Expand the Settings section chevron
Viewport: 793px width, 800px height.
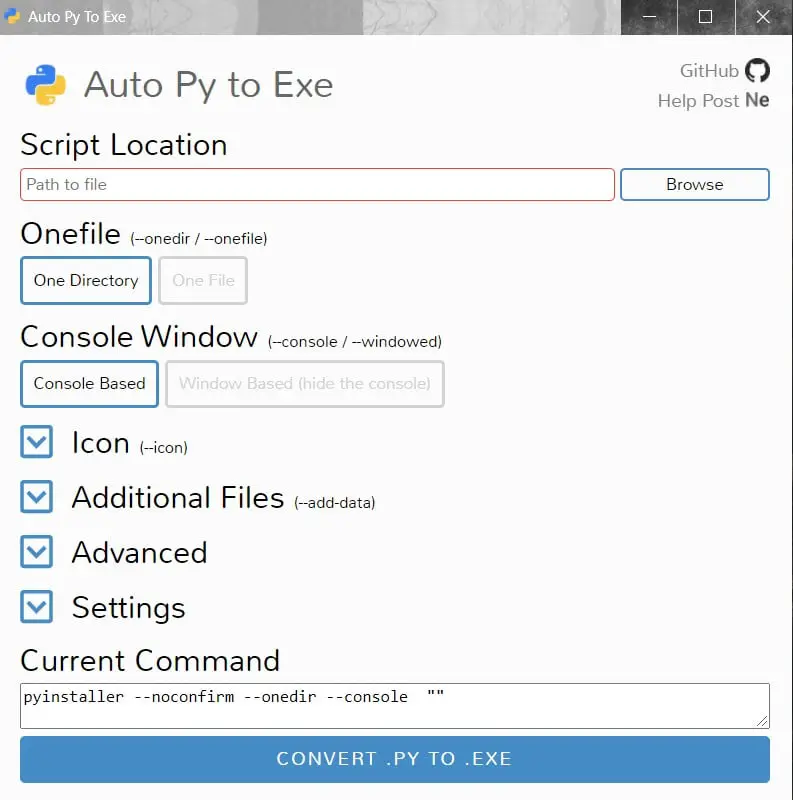(37, 607)
